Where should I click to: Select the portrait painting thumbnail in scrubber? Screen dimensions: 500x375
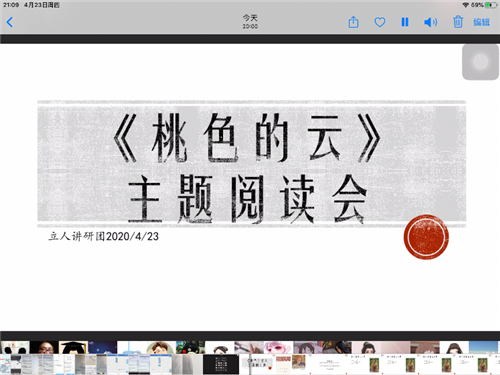[299, 362]
